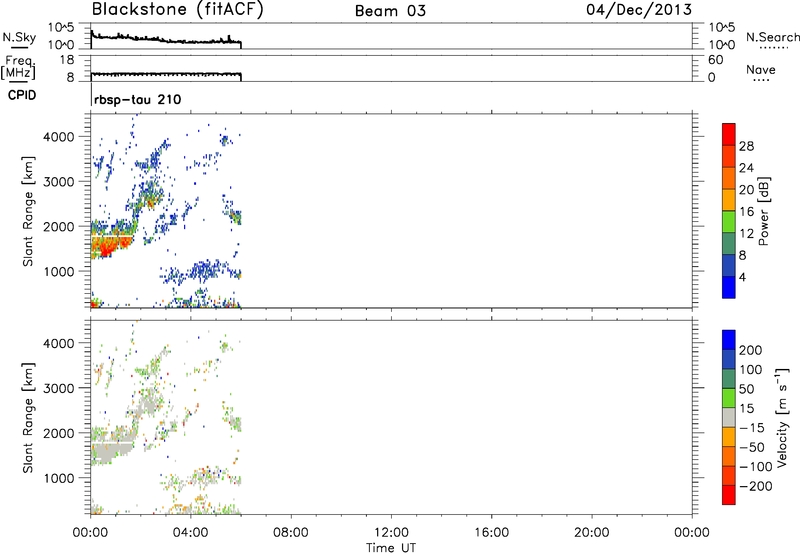Screen dimensions: 800x554
Task: Click the frequency trace line in the Freq. panel
Action: [166, 74]
